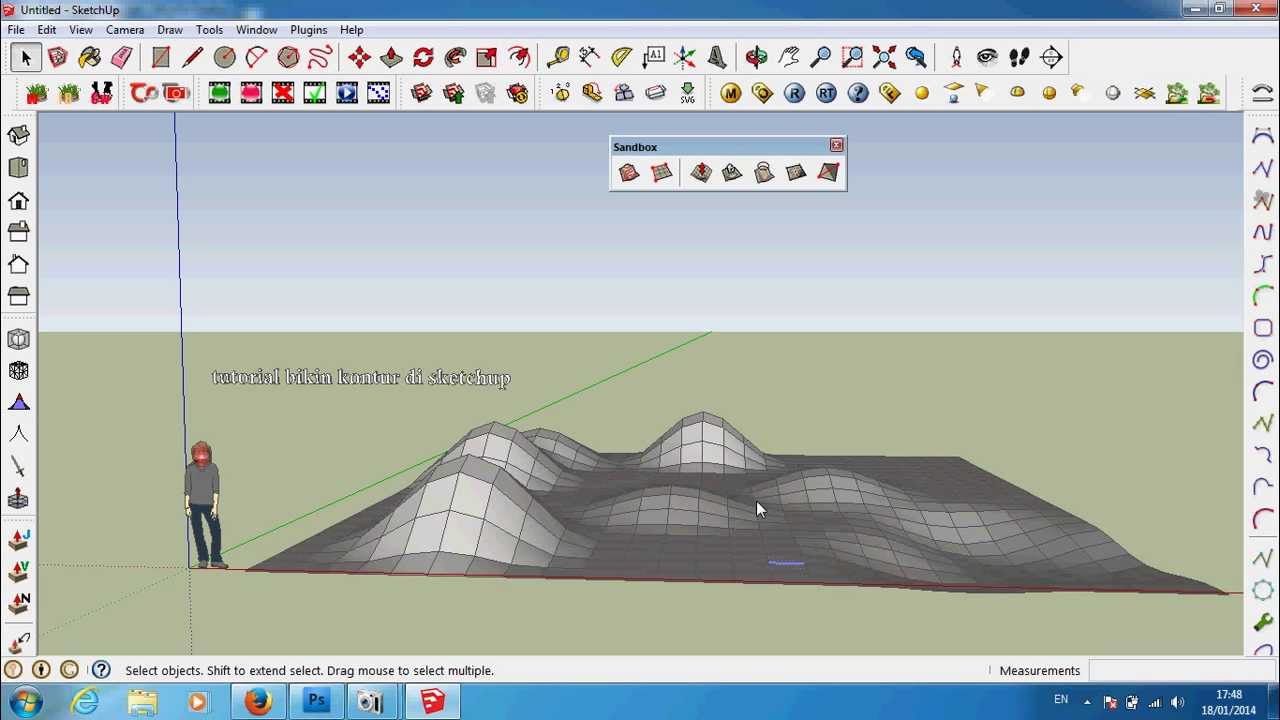Screen dimensions: 1280x720
Task: Click the blue RT plugin button
Action: (826, 94)
